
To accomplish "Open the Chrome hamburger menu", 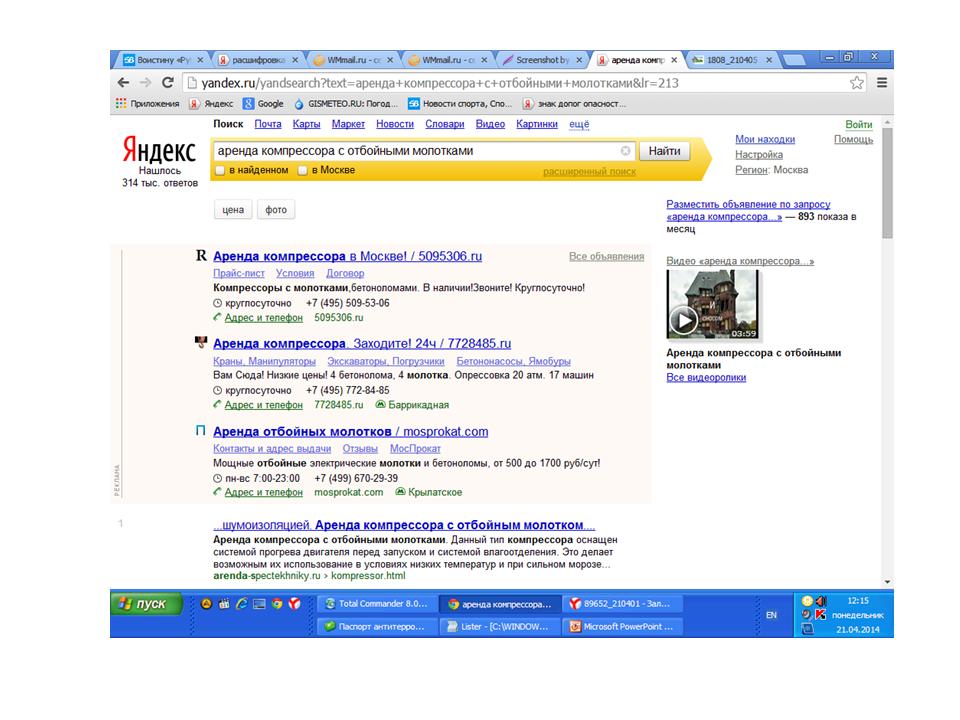I will (882, 83).
